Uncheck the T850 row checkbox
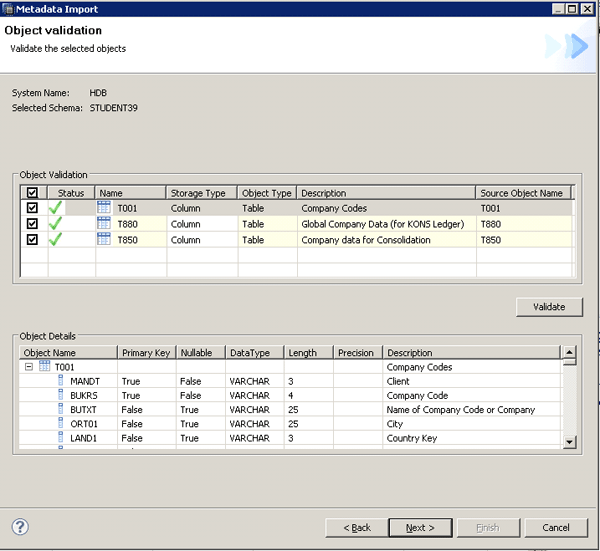600x551 pixels. [33, 240]
